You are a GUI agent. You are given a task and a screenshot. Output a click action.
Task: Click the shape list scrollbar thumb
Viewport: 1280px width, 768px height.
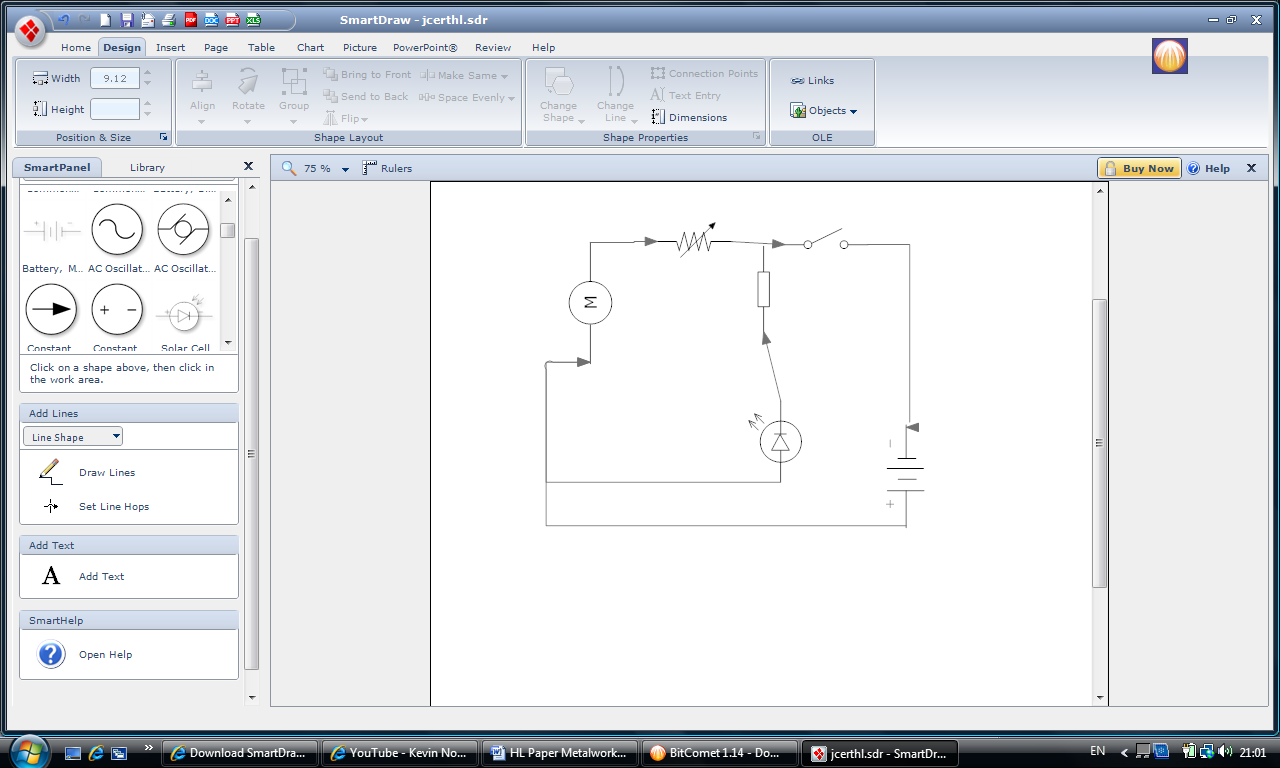228,230
